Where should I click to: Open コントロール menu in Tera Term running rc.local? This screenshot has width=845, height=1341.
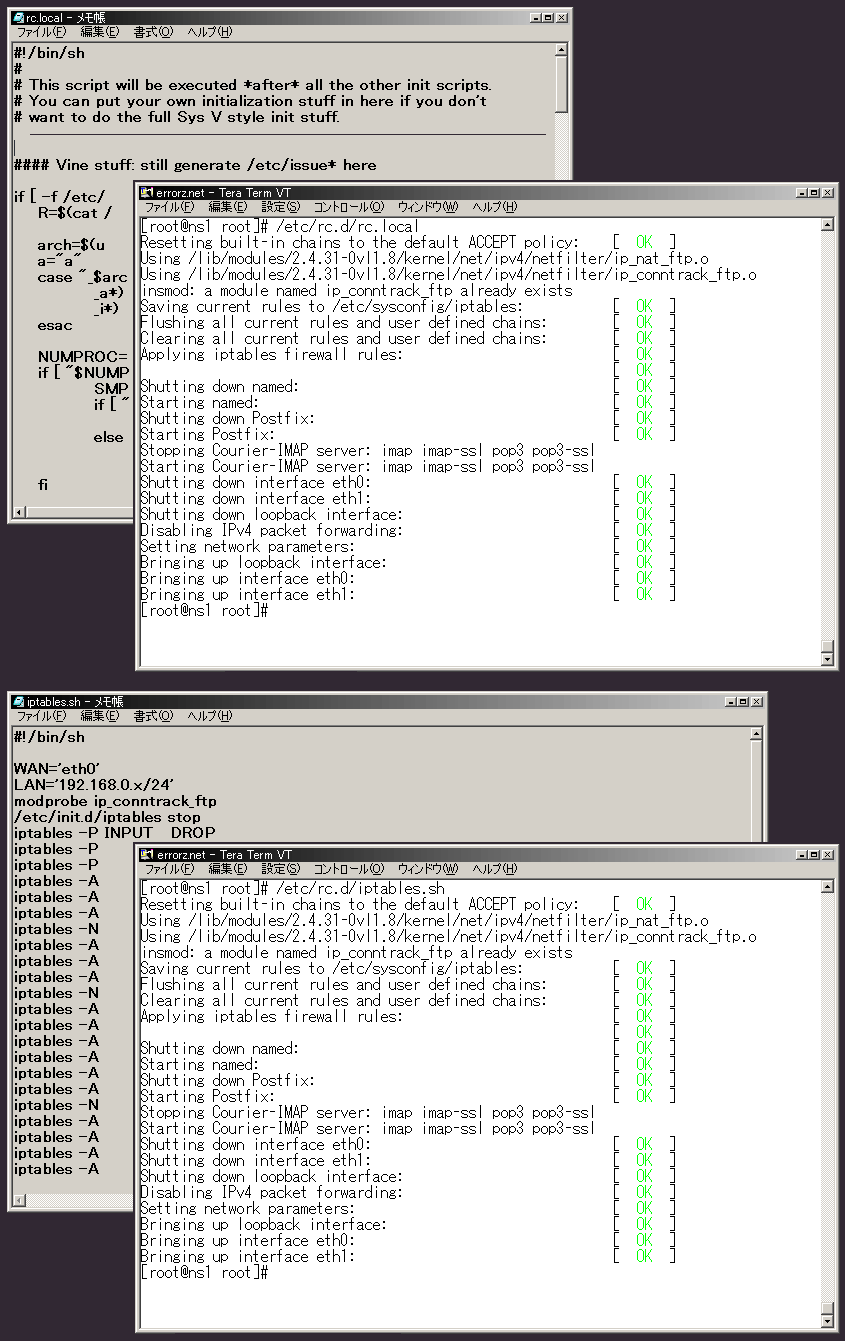pos(348,207)
